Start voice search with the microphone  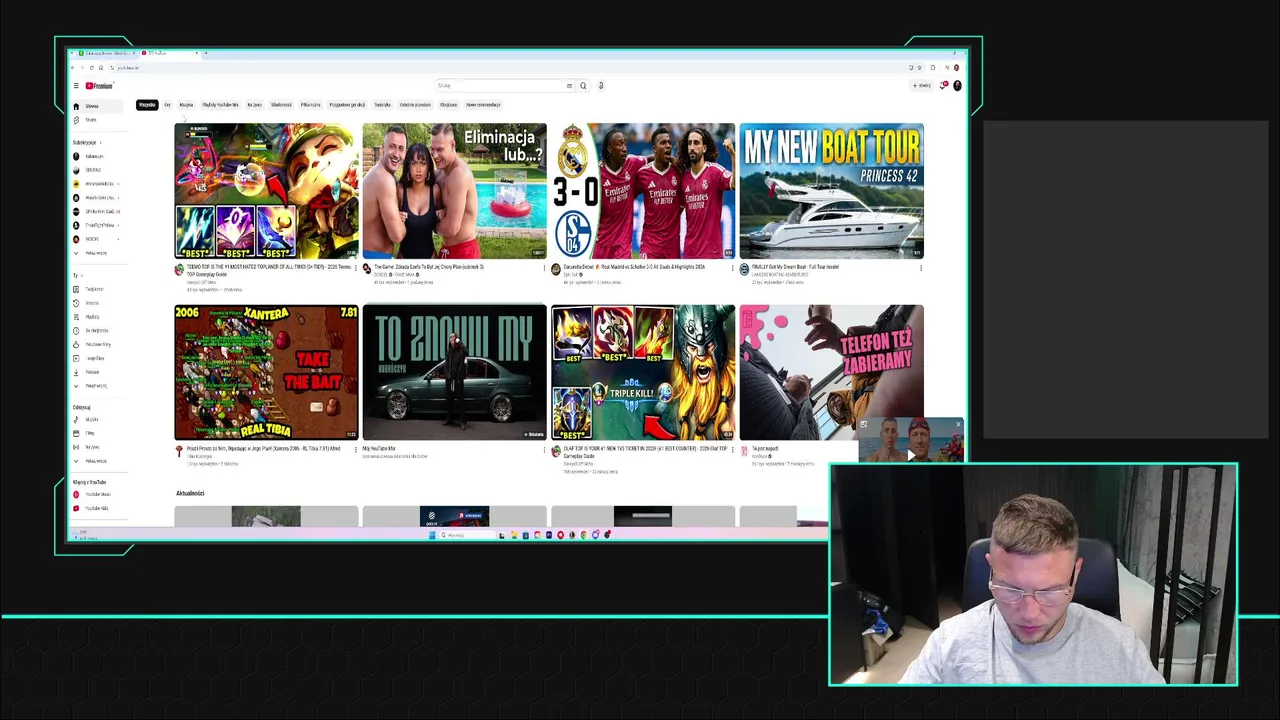click(x=601, y=86)
